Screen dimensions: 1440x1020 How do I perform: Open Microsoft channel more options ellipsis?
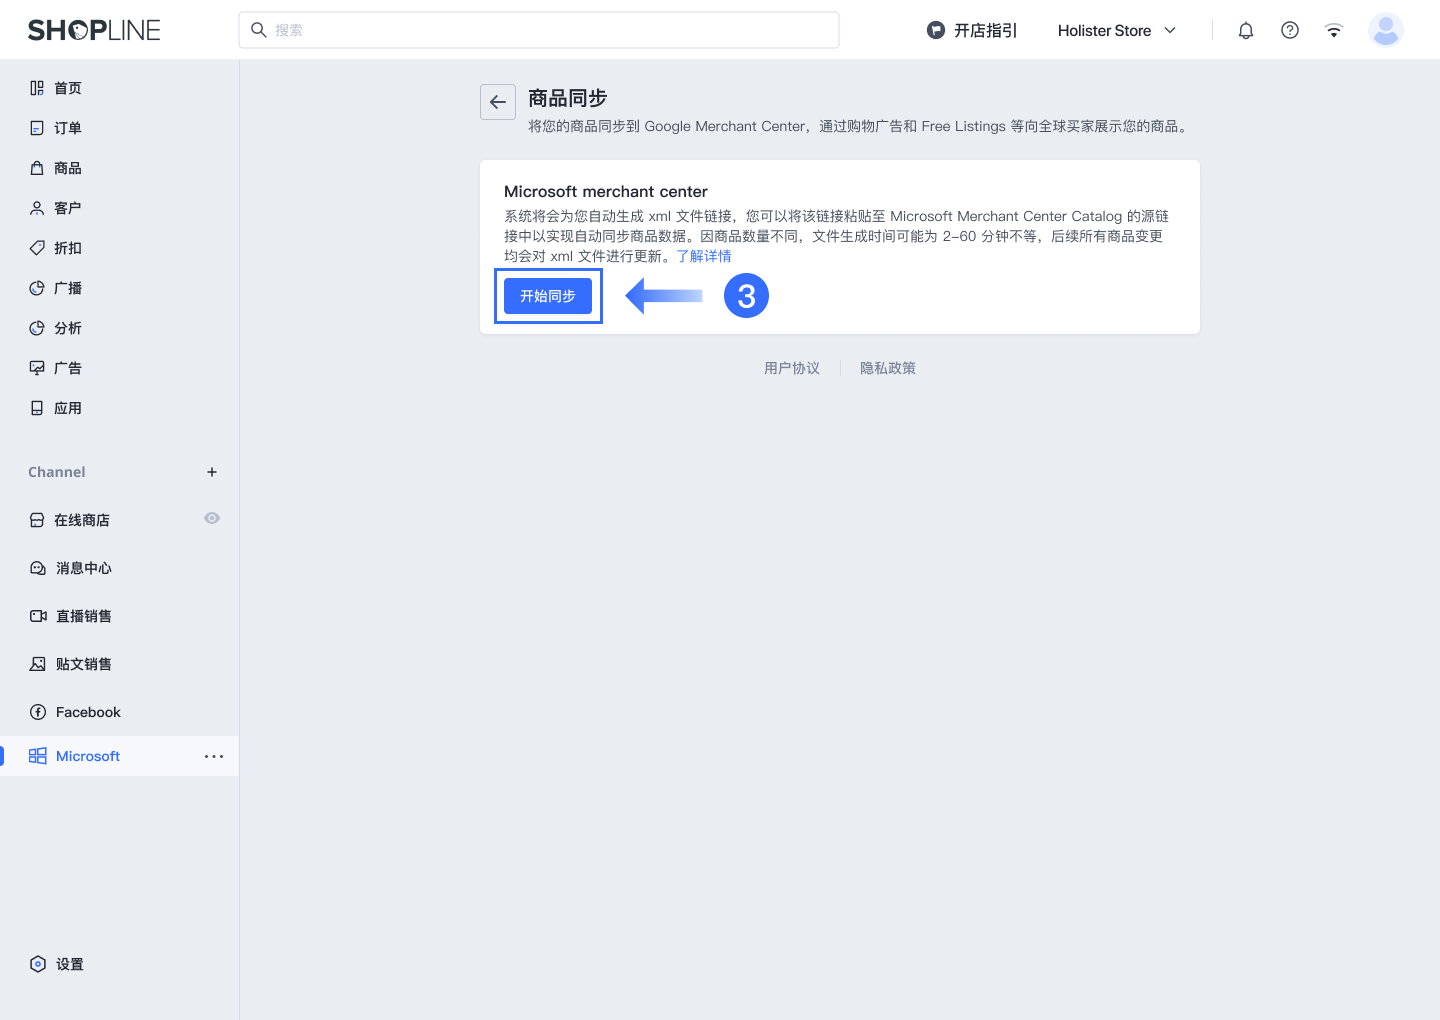(214, 756)
